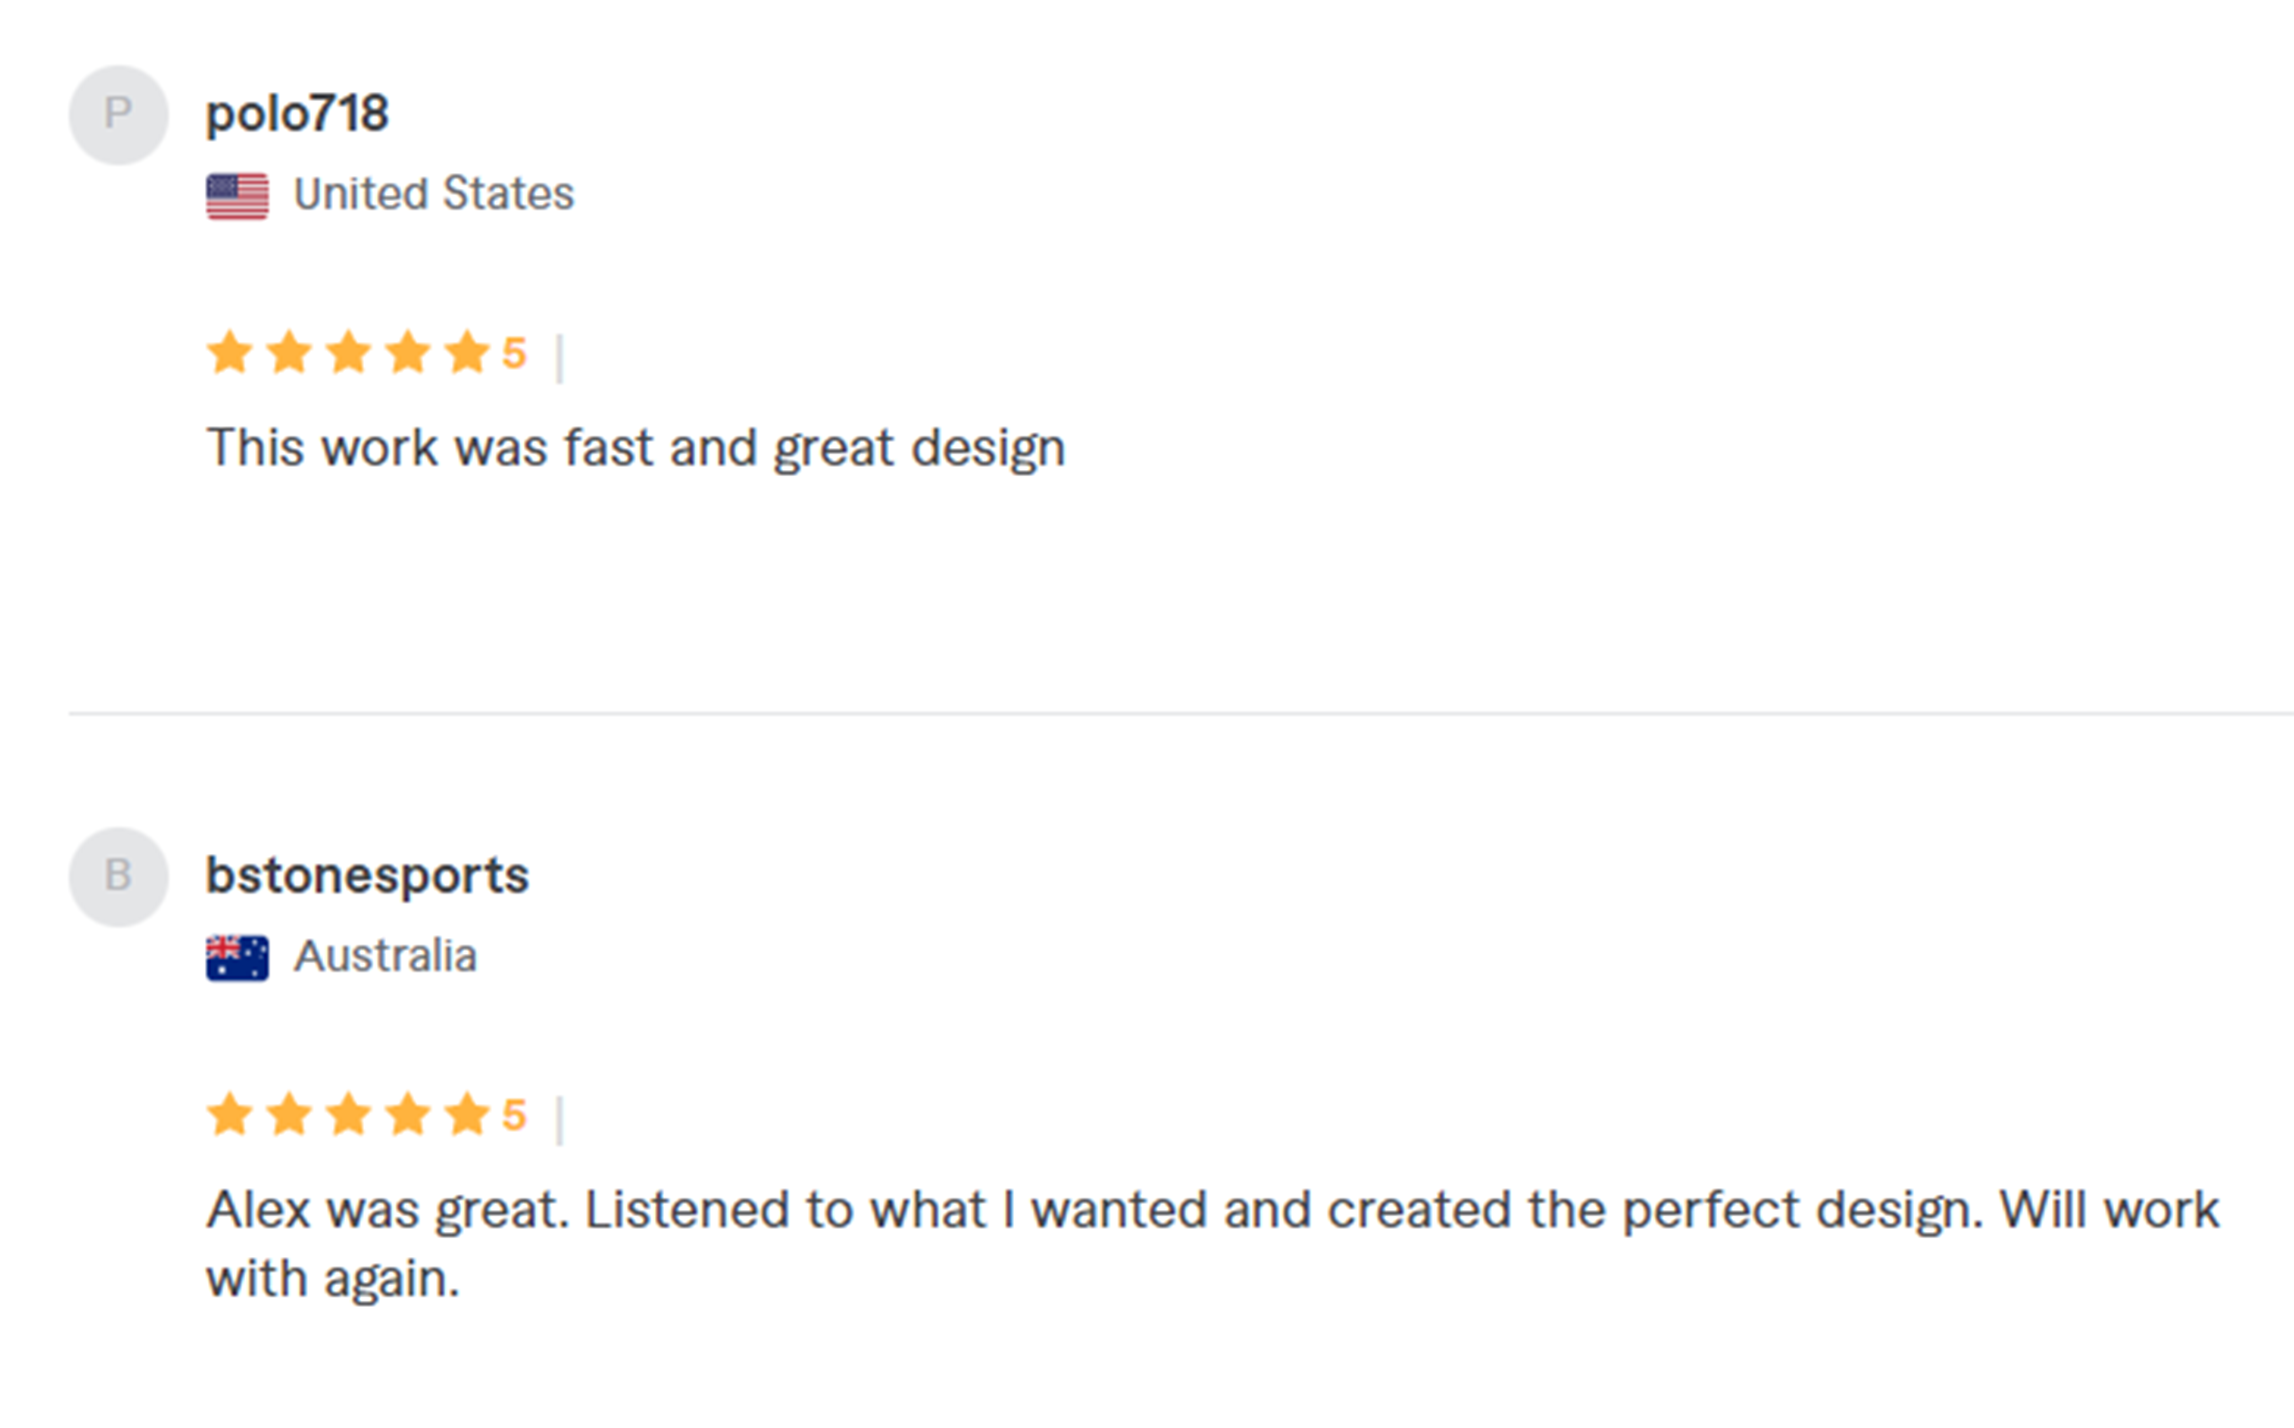Click the first star in polo718's rating
Image resolution: width=2294 pixels, height=1428 pixels.
click(x=230, y=353)
